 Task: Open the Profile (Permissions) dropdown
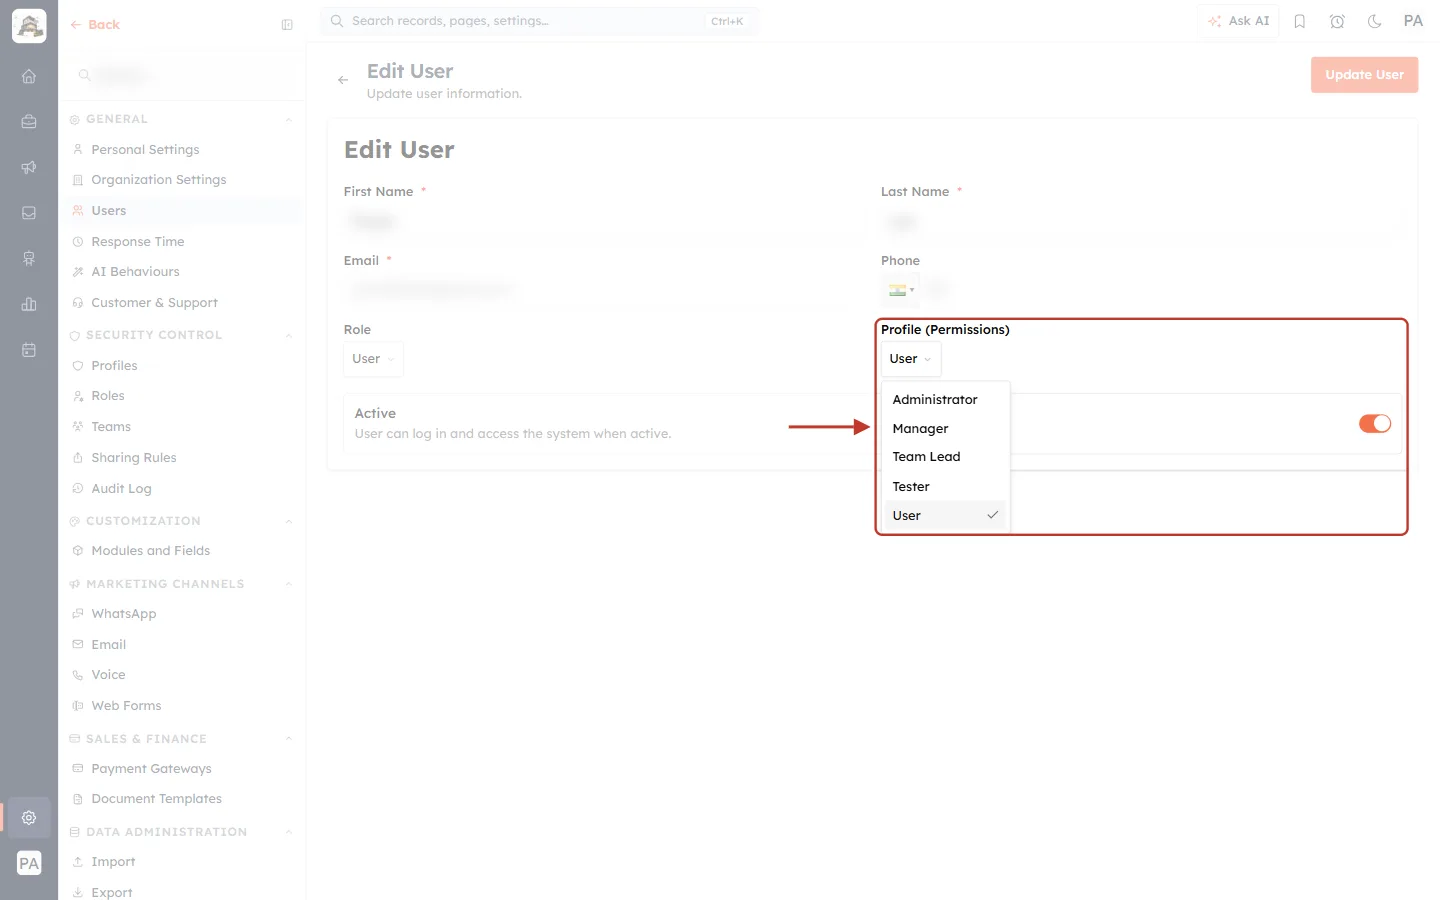point(911,359)
